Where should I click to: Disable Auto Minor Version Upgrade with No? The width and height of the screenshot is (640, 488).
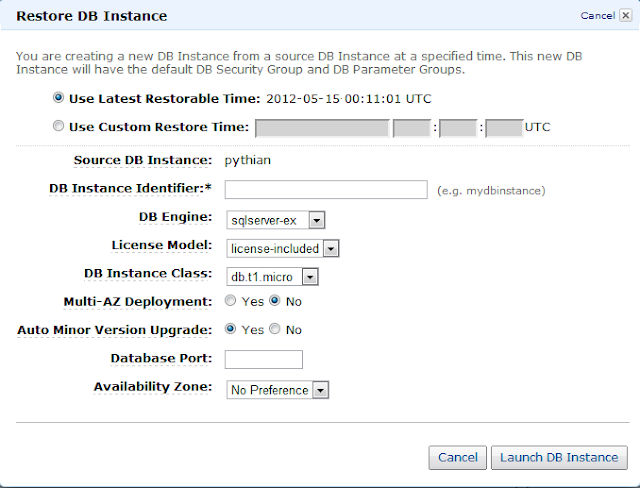click(276, 329)
